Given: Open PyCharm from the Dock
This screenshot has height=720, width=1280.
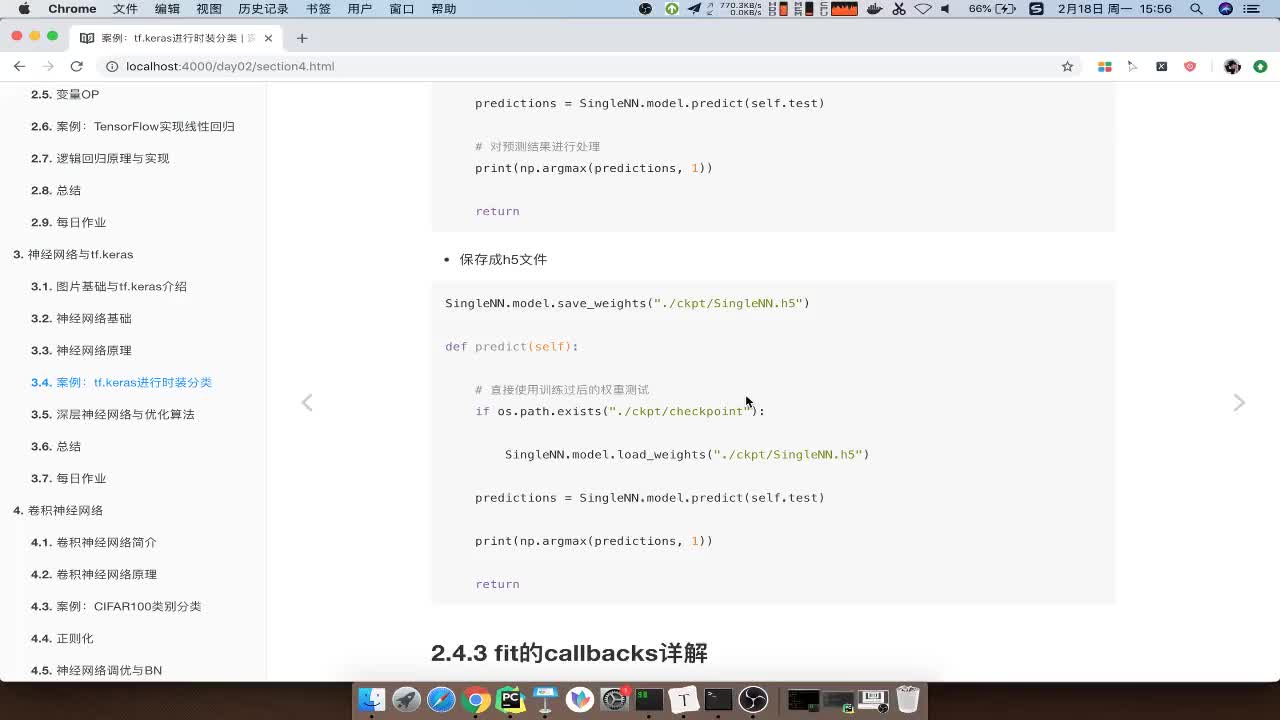Looking at the screenshot, I should (x=511, y=699).
